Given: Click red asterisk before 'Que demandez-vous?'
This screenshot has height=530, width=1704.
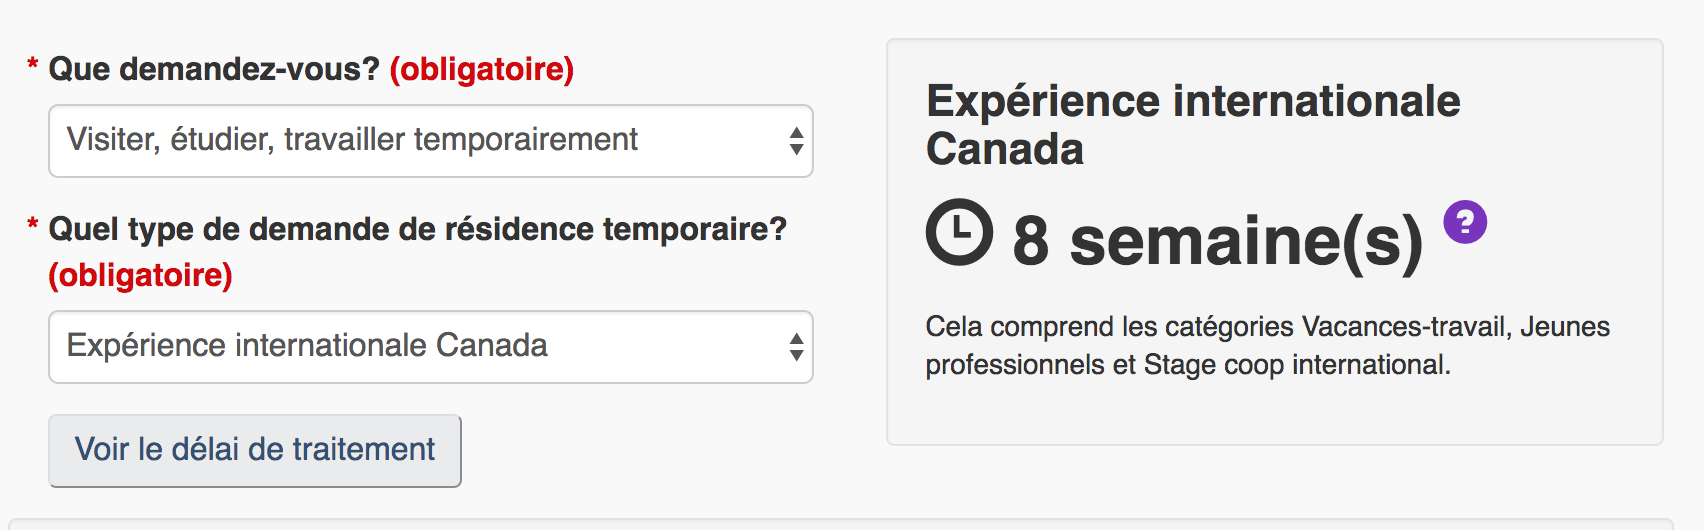Looking at the screenshot, I should pos(33,67).
